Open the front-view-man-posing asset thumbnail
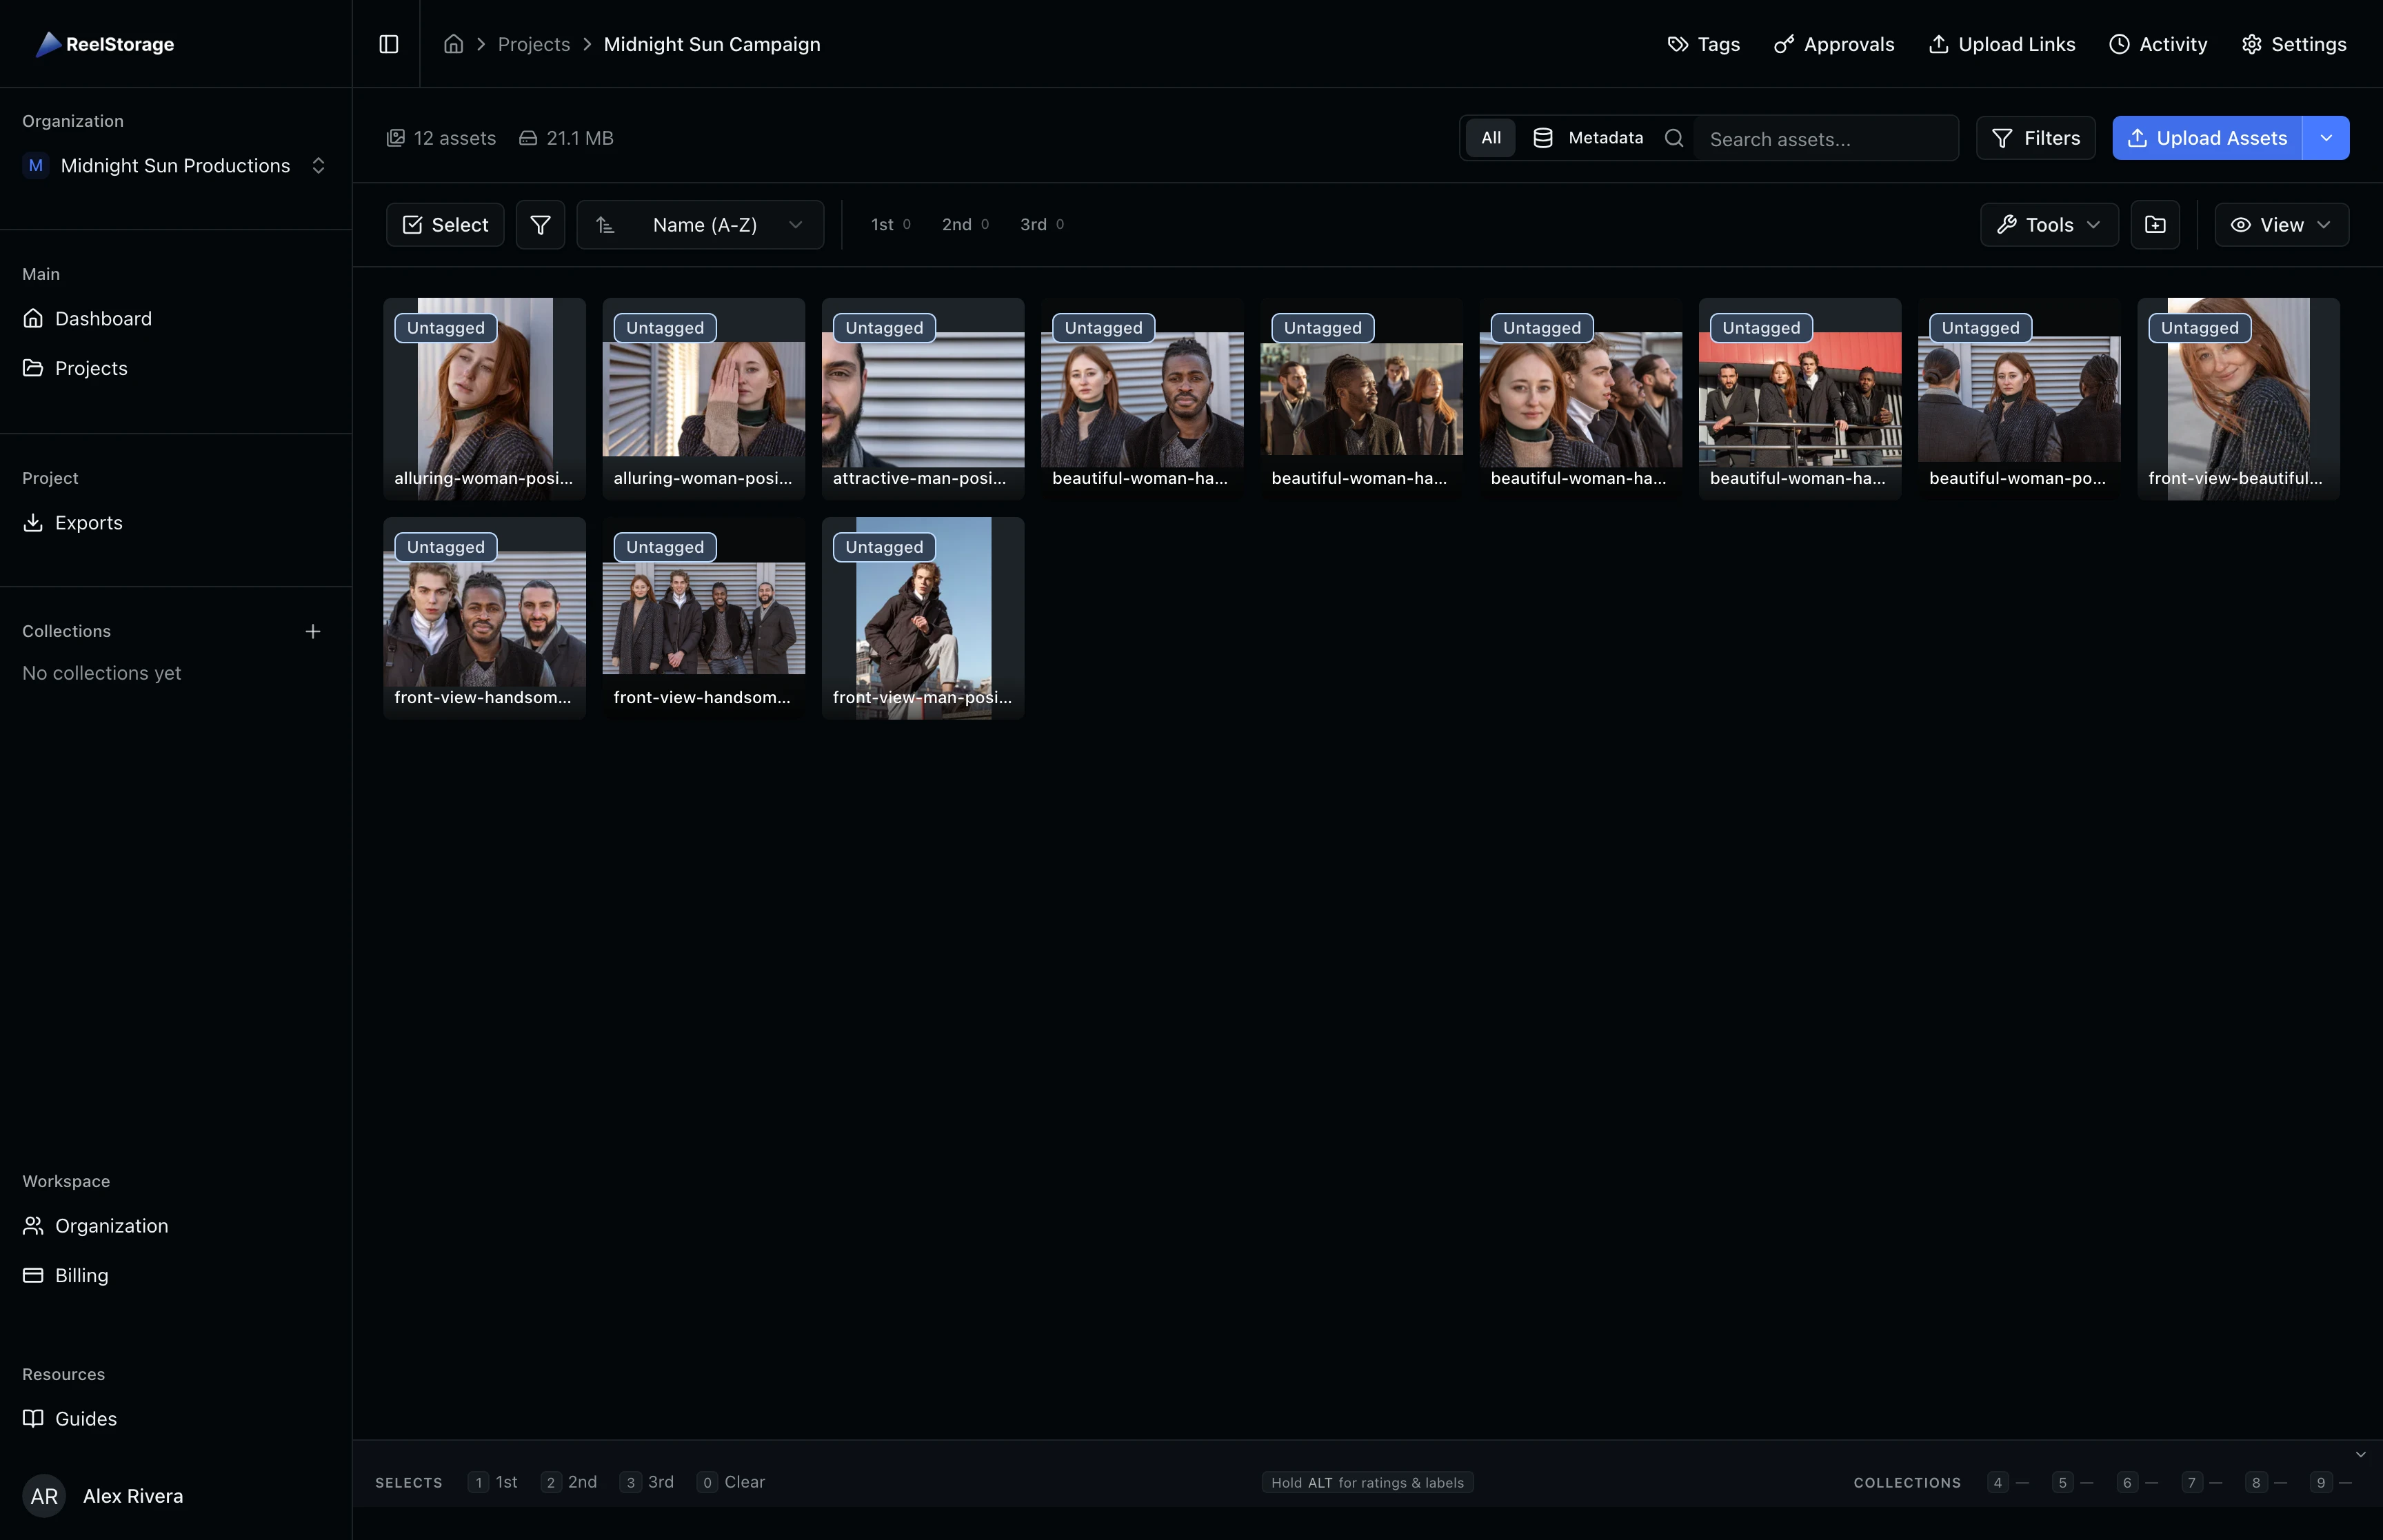Screen dimensions: 2383x1540 [x=922, y=617]
